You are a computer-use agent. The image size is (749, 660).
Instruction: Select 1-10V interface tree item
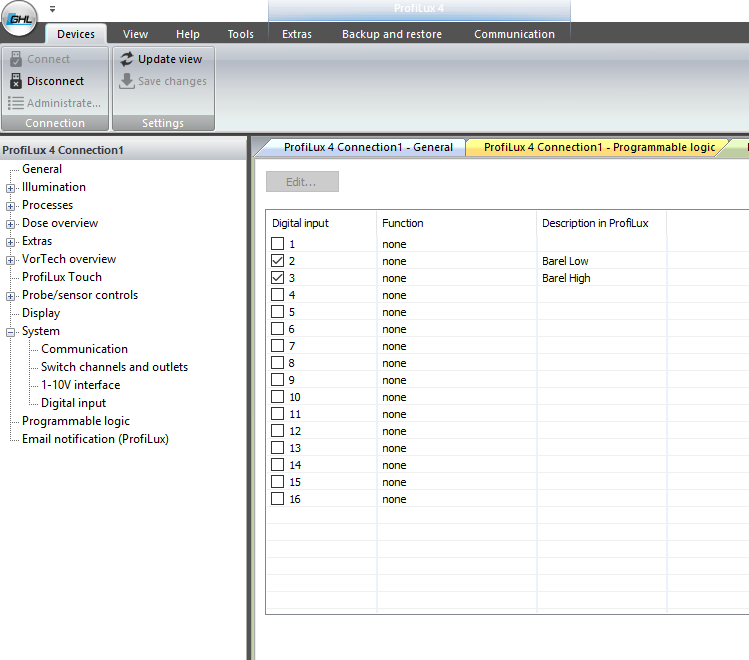[x=80, y=385]
